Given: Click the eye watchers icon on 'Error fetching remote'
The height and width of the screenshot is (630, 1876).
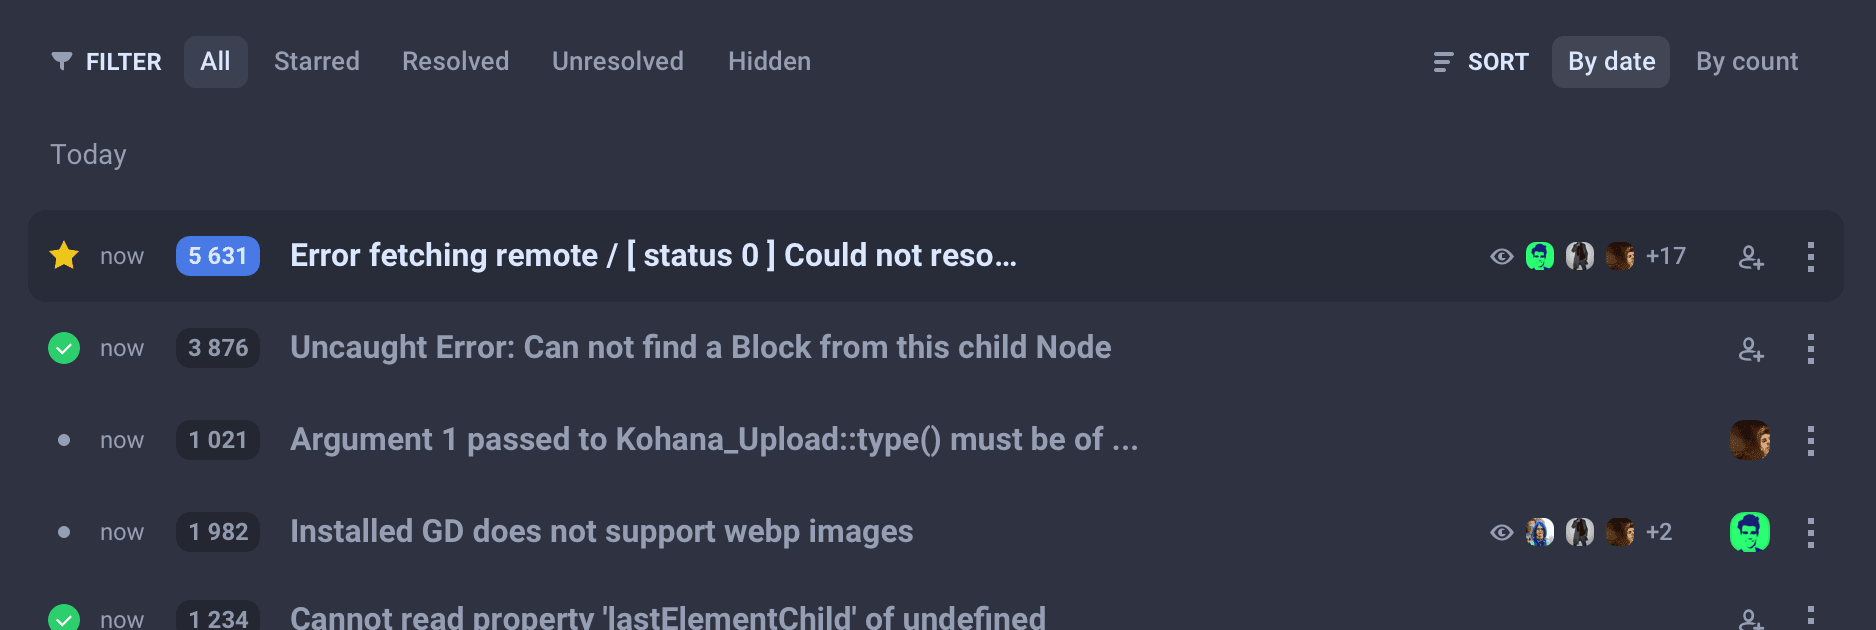Looking at the screenshot, I should 1501,257.
